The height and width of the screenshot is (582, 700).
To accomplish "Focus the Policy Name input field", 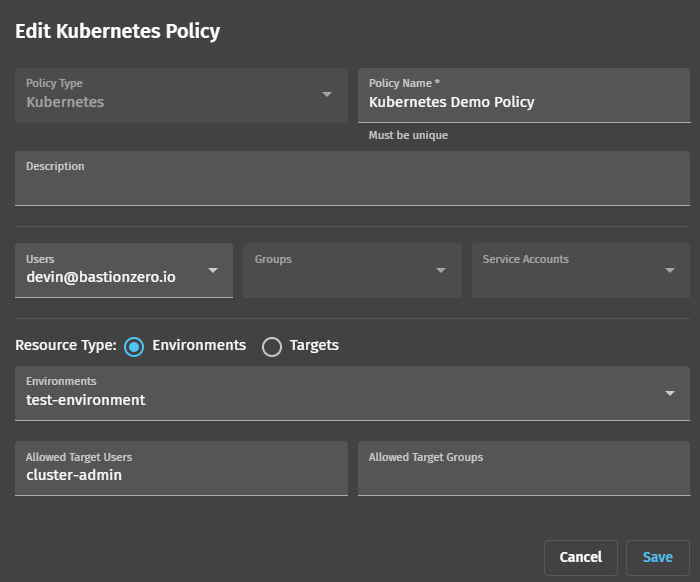I will pyautogui.click(x=524, y=96).
